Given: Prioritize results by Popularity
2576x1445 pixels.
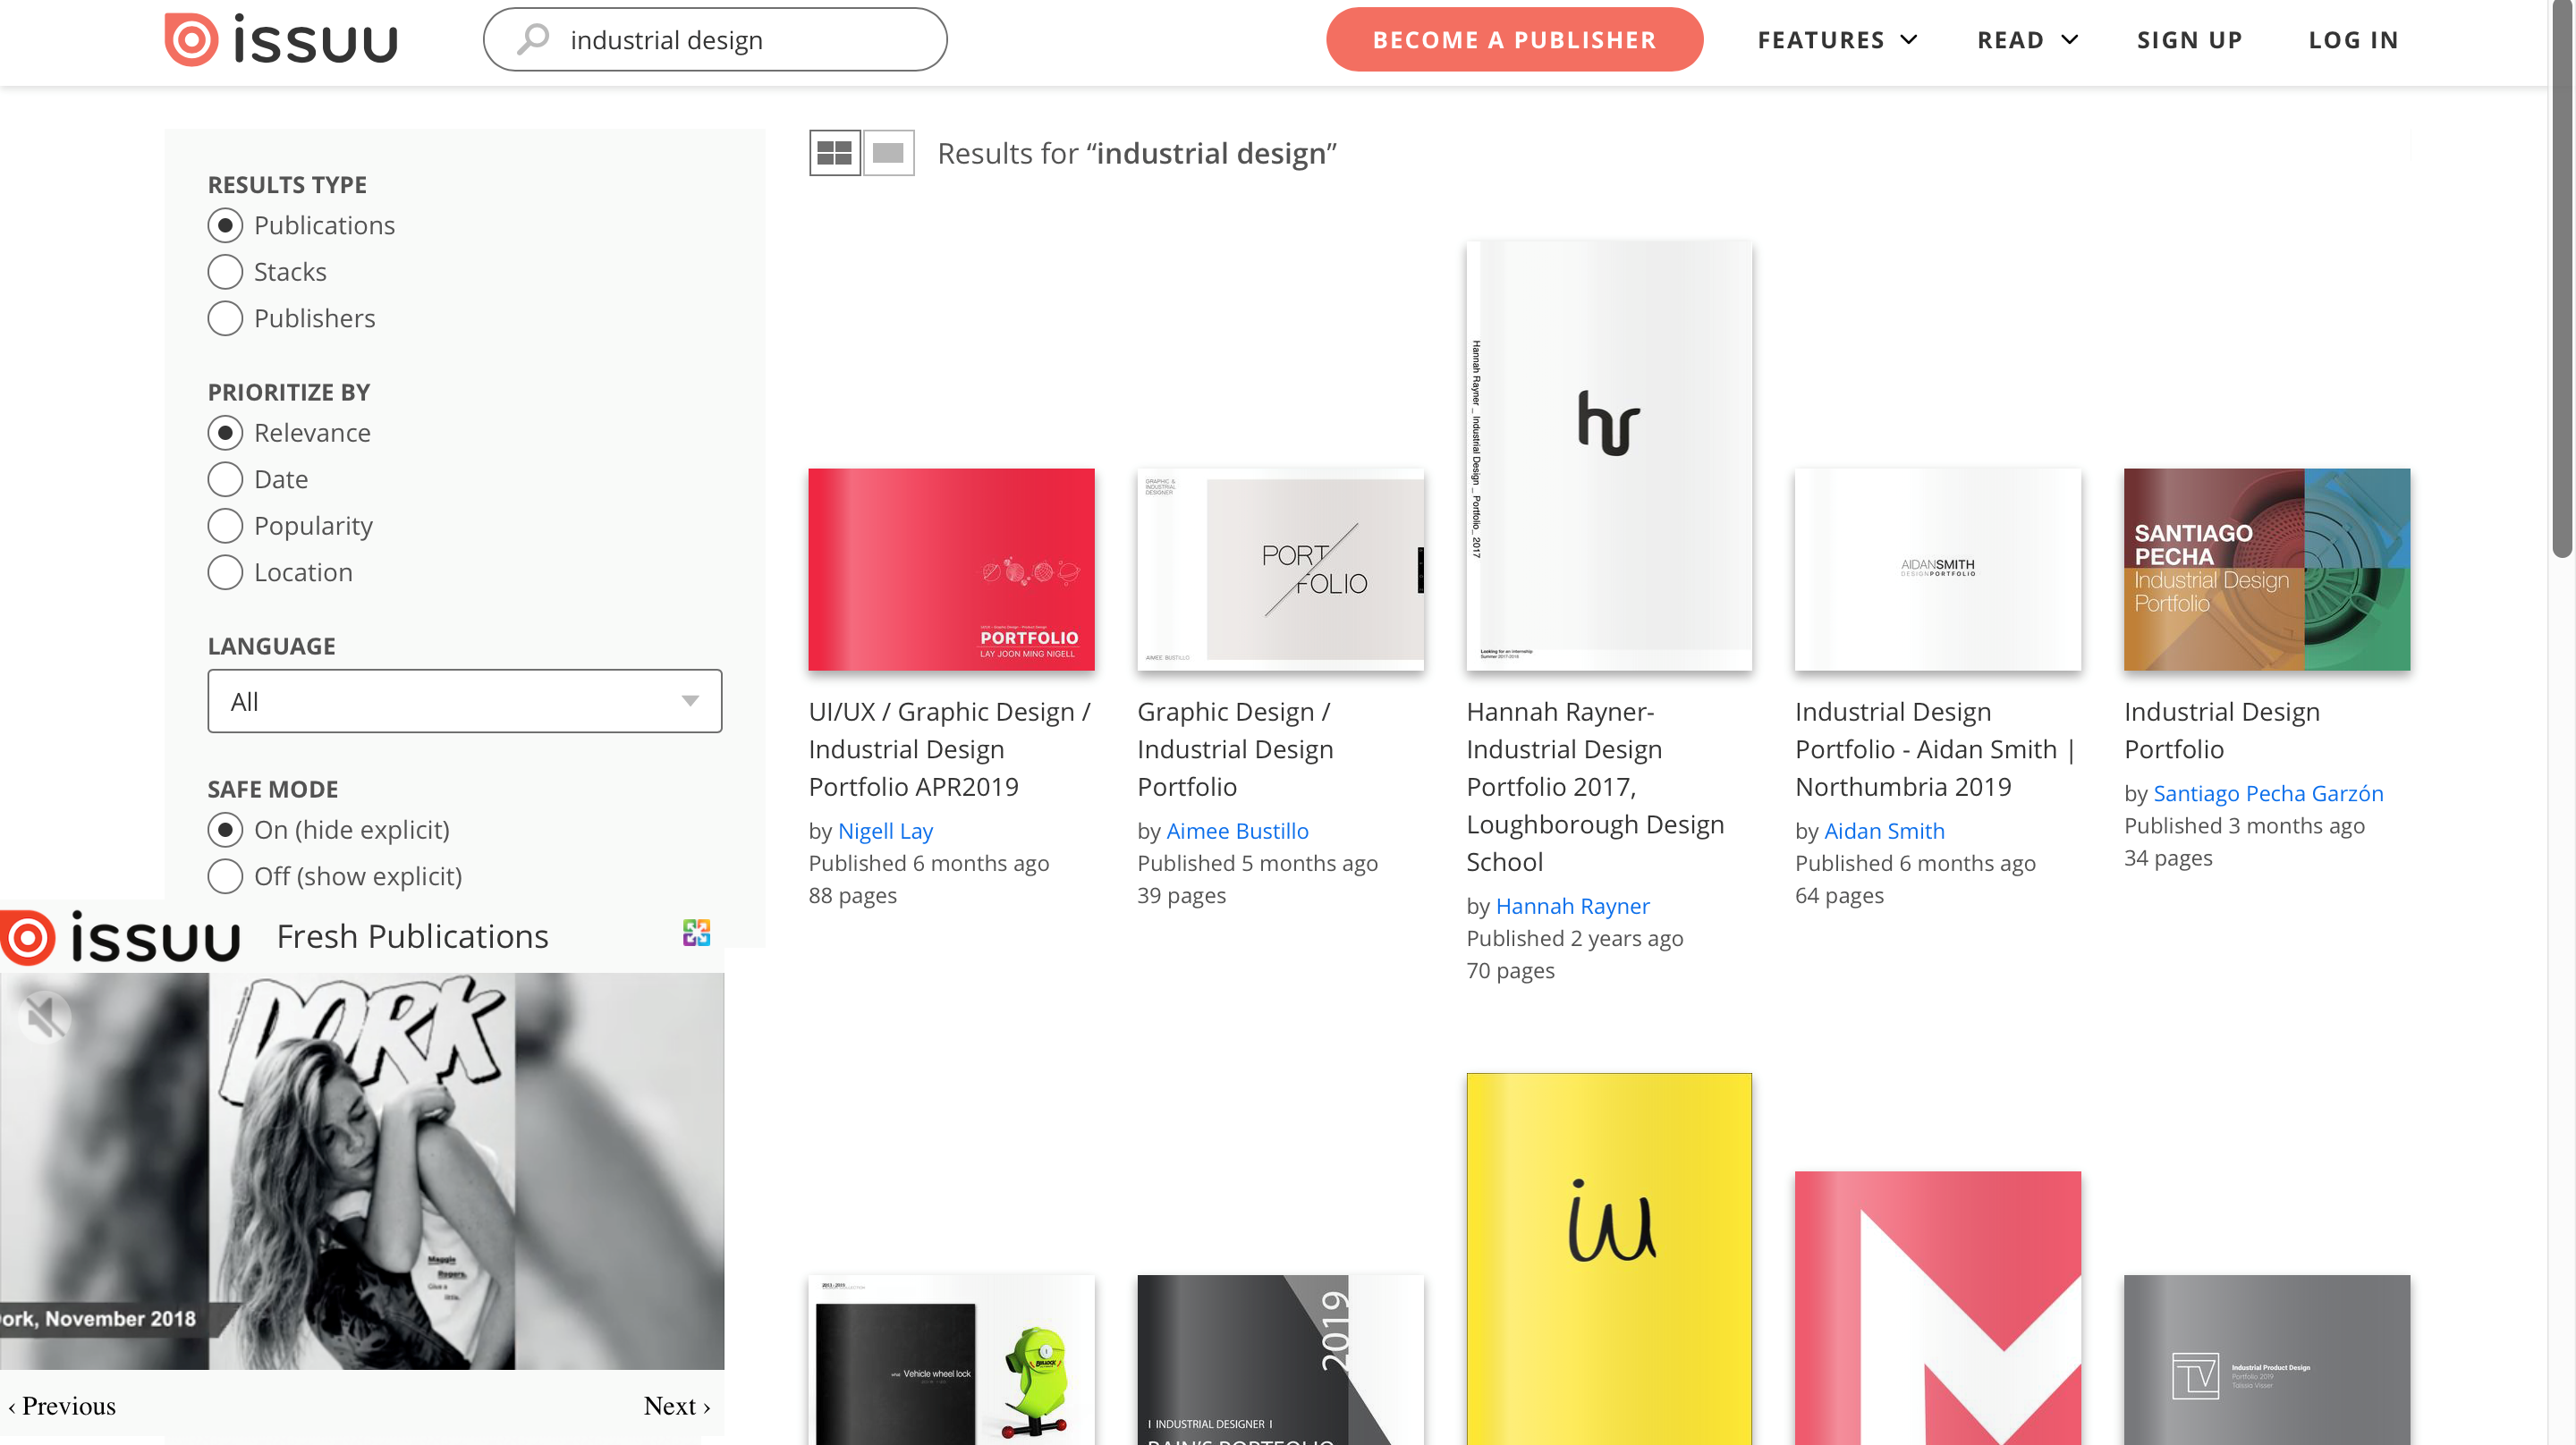Looking at the screenshot, I should click(225, 526).
